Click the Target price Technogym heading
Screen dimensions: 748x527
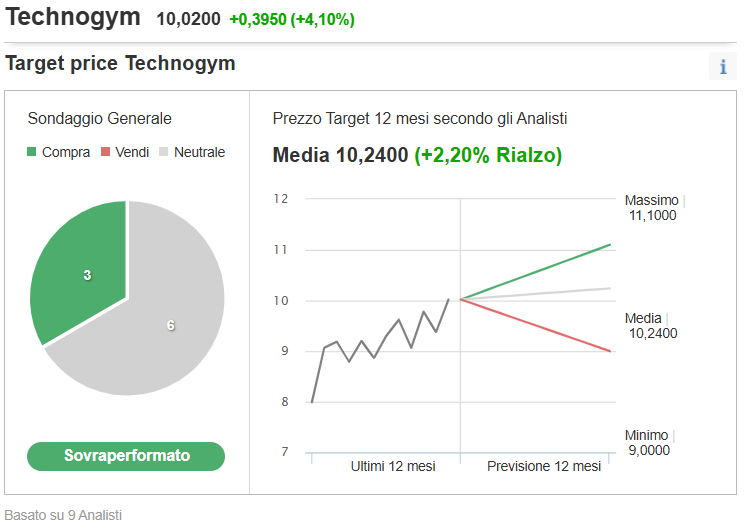[x=120, y=63]
